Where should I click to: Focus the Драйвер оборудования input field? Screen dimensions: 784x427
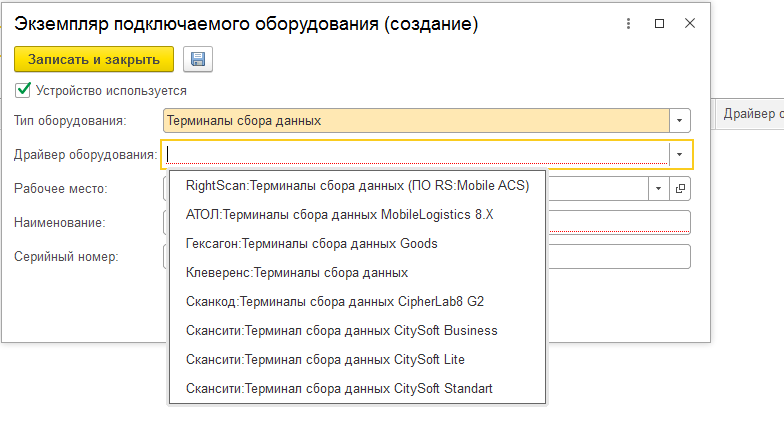(x=416, y=154)
